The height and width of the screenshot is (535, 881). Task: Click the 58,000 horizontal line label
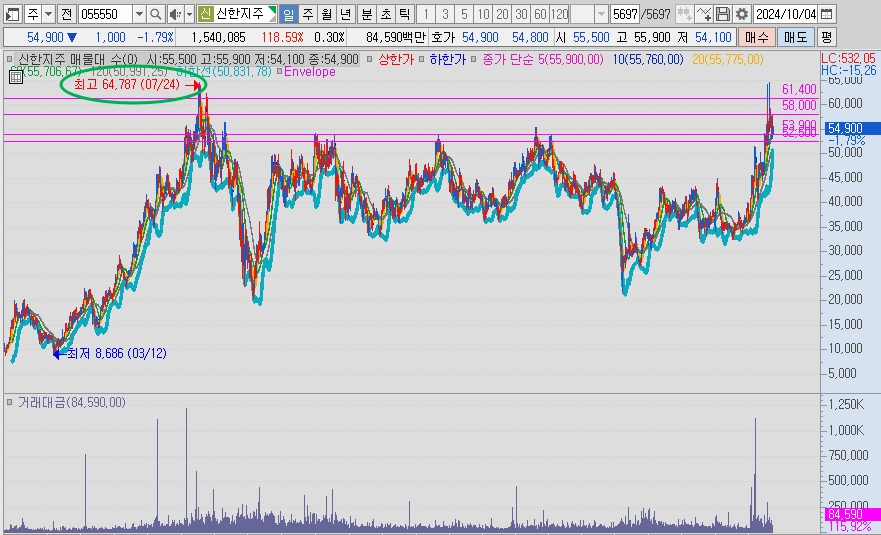click(x=799, y=105)
